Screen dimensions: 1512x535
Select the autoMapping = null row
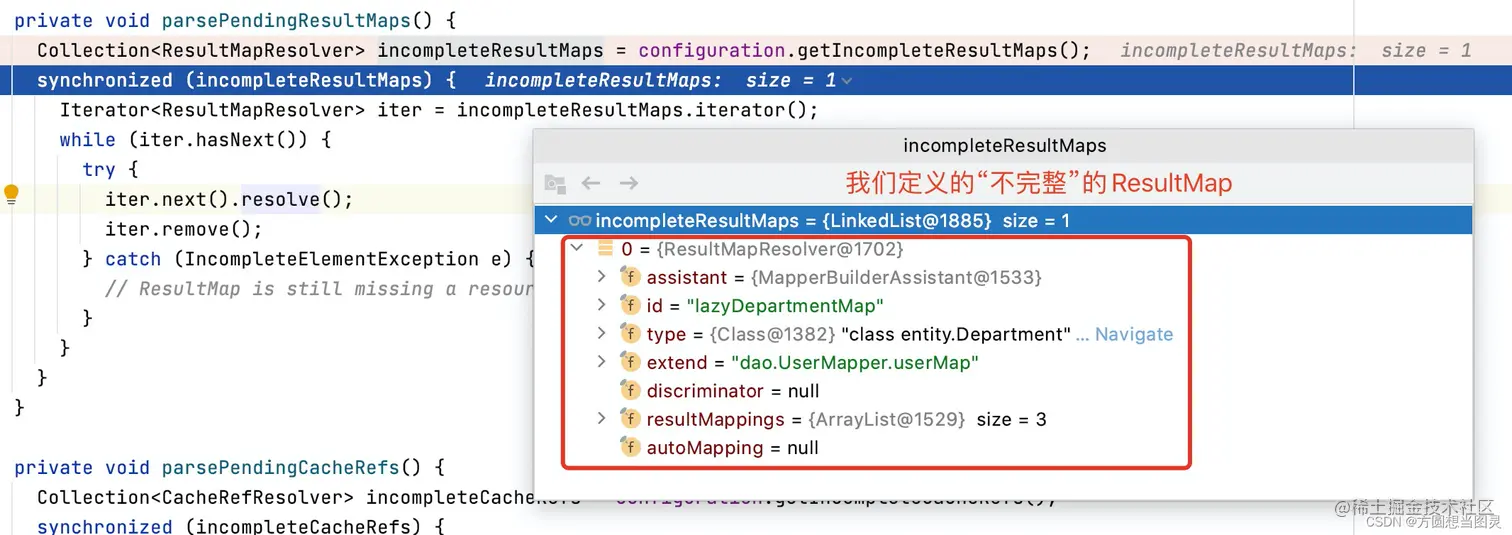1003,448
